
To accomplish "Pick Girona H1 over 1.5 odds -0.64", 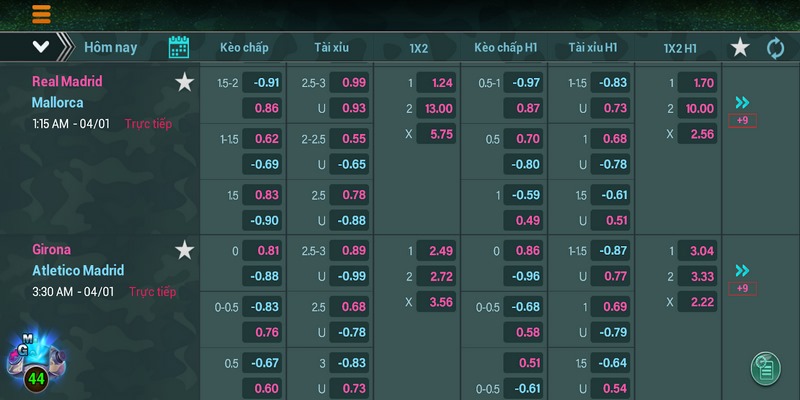I will pos(610,363).
